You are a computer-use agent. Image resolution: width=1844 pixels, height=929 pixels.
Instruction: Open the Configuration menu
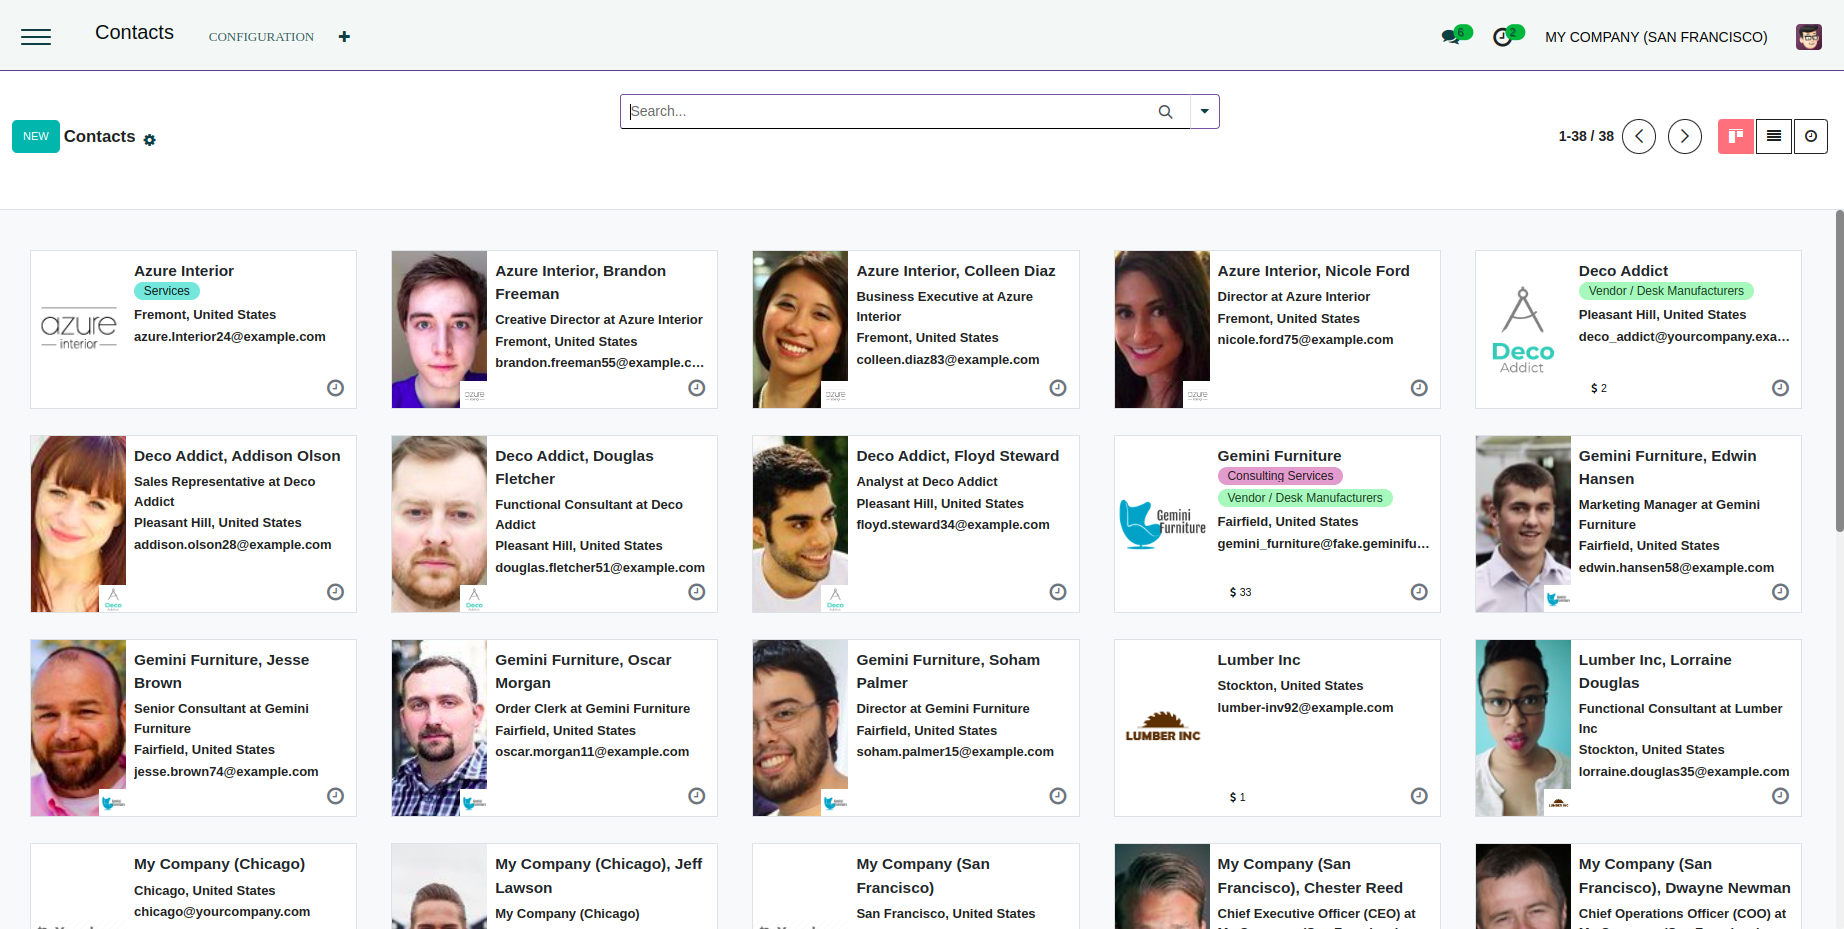point(261,37)
